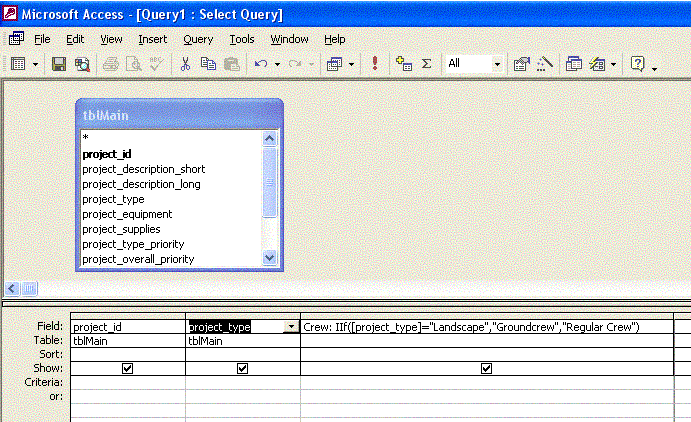The width and height of the screenshot is (691, 422).
Task: Click the Query Type toolbar icon
Action: pyautogui.click(x=334, y=64)
